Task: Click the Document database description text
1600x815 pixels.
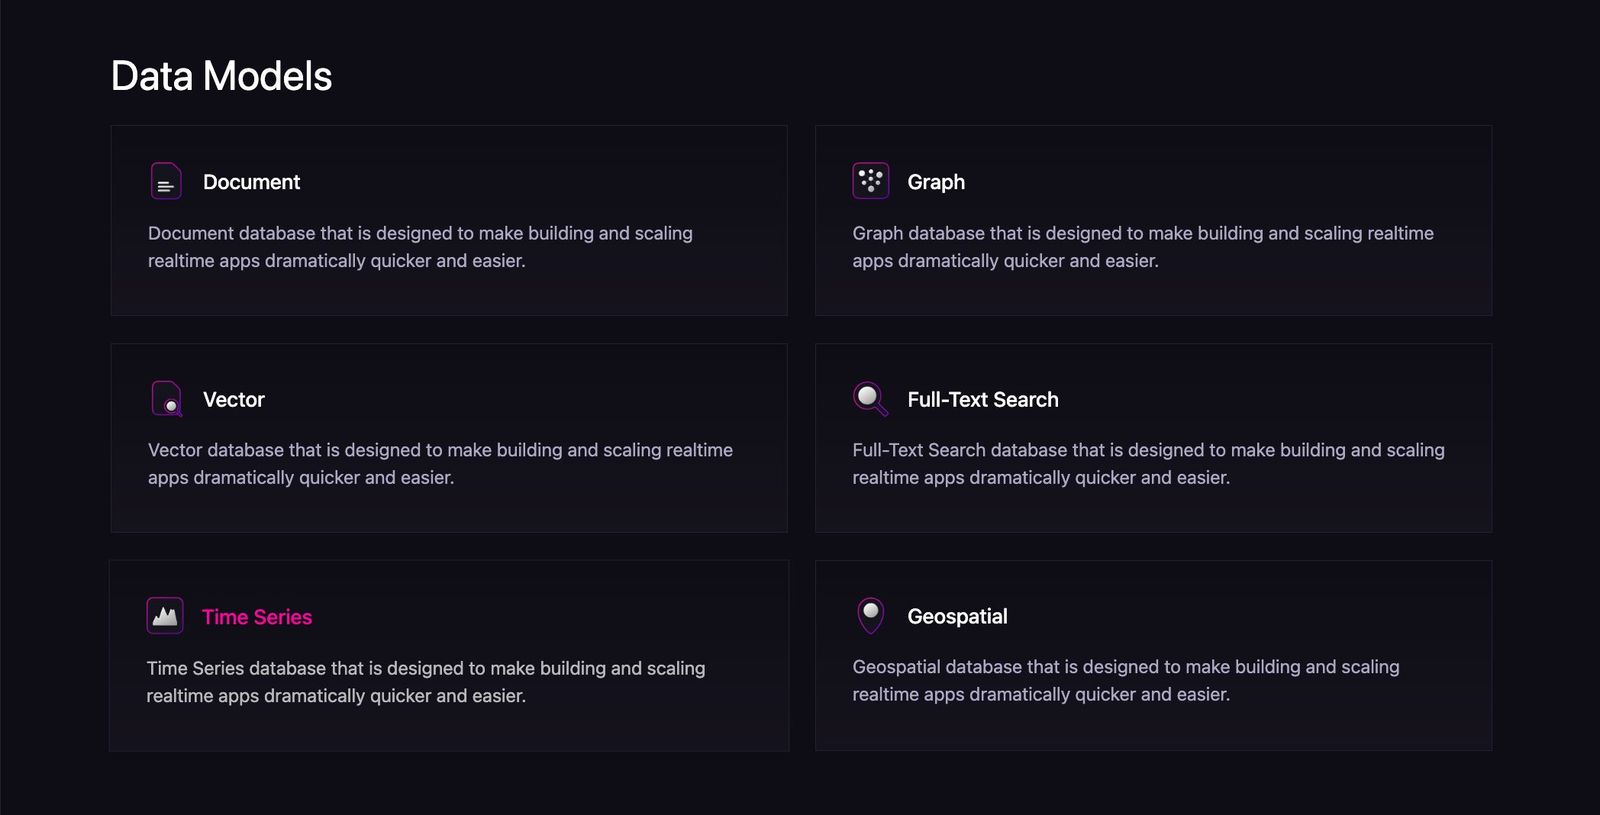Action: 420,247
